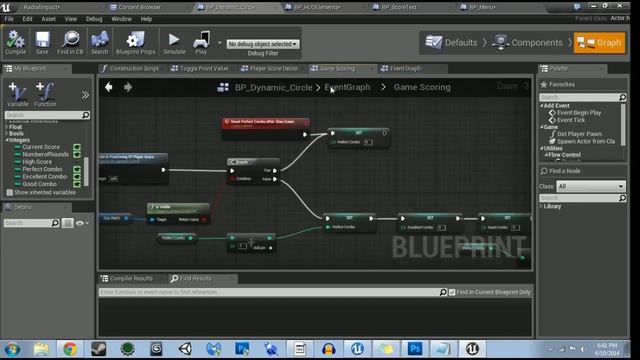Viewport: 640px width, 360px height.
Task: Open Photoshop from the taskbar
Action: pos(415,349)
